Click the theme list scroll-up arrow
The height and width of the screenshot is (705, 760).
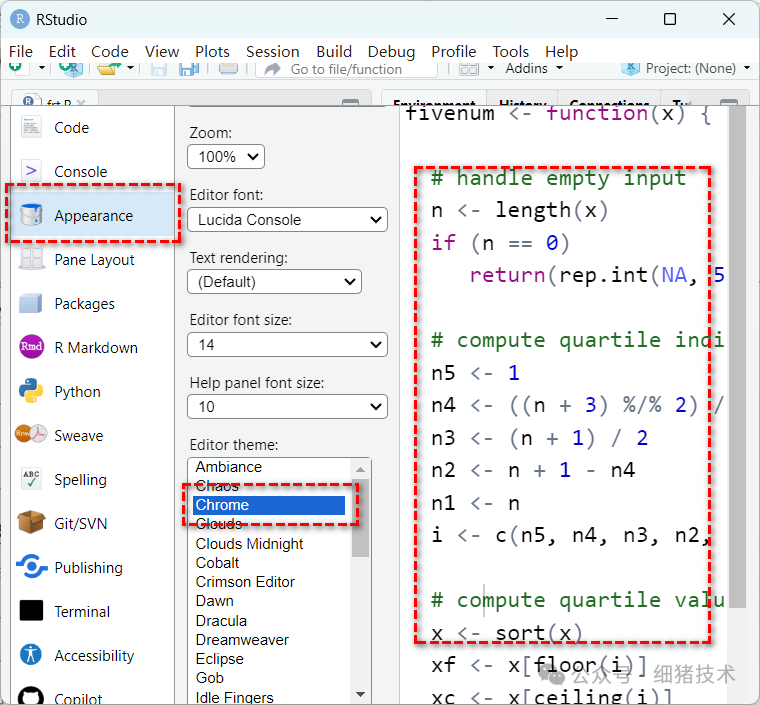(x=360, y=469)
